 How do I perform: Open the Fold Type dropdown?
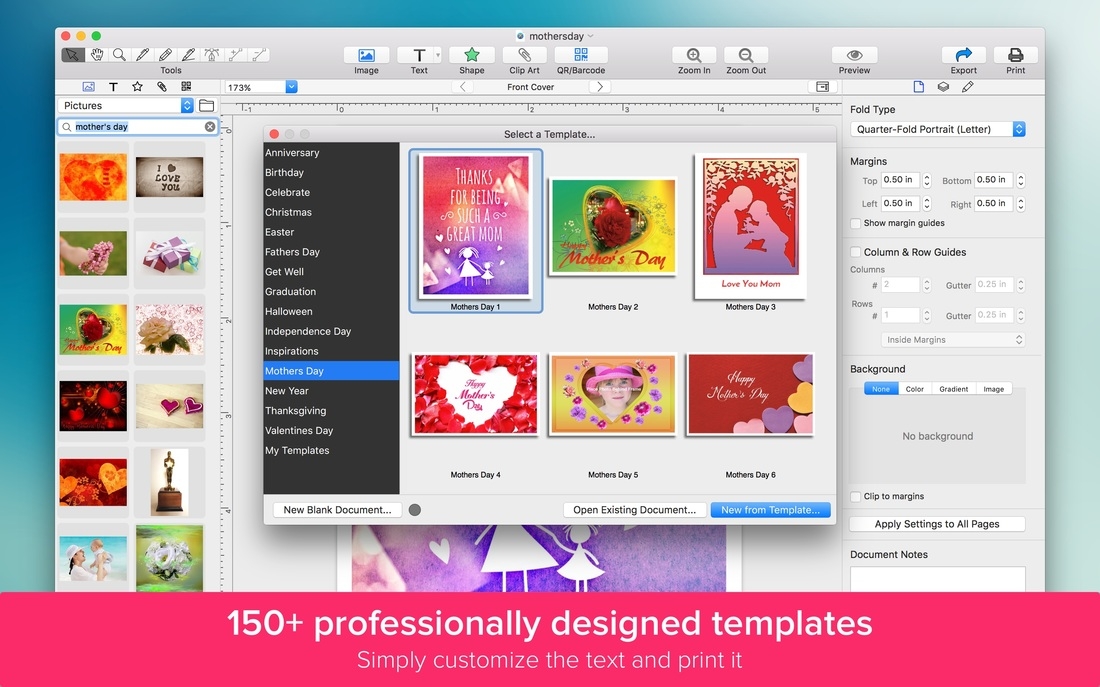tap(937, 129)
